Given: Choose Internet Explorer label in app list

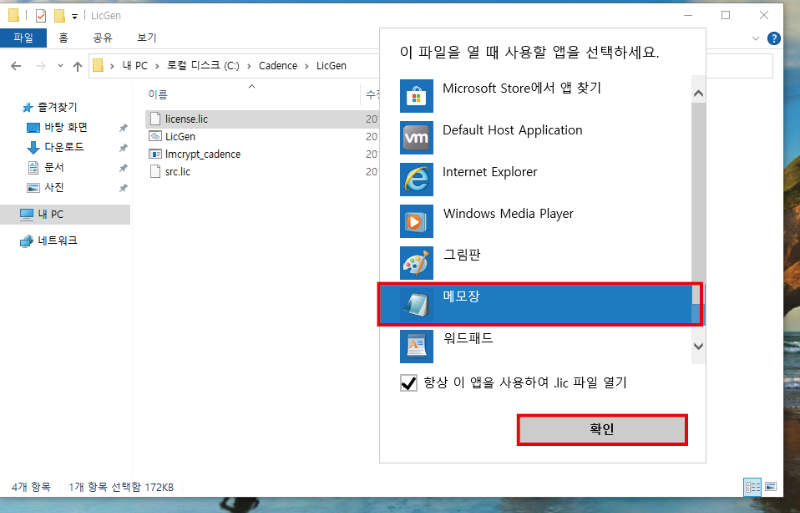Looking at the screenshot, I should pos(490,172).
